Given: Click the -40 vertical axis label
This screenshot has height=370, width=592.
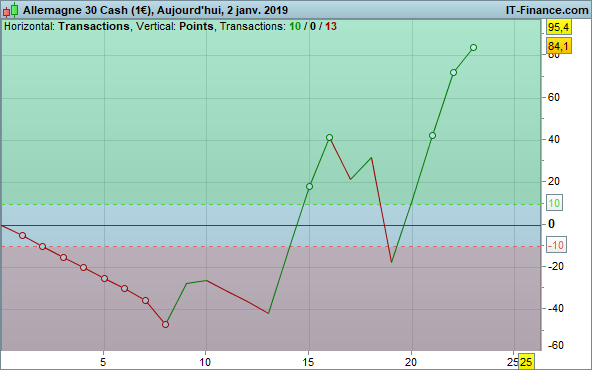Looking at the screenshot, I should pos(555,308).
